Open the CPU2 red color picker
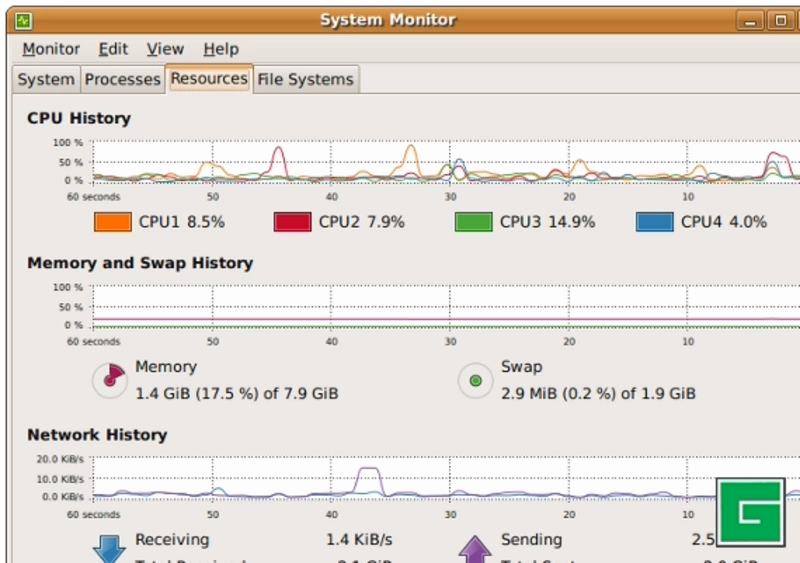The image size is (800, 563). click(293, 221)
